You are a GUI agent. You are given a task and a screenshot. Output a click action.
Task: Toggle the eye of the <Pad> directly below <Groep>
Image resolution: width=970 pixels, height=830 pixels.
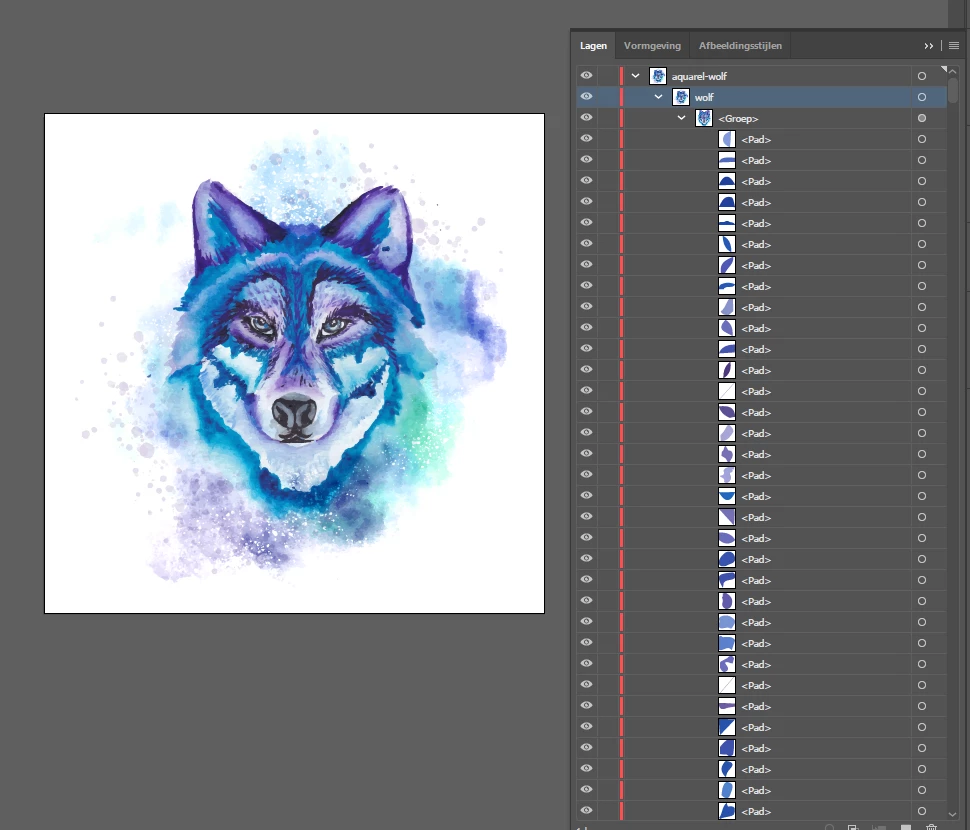(586, 139)
